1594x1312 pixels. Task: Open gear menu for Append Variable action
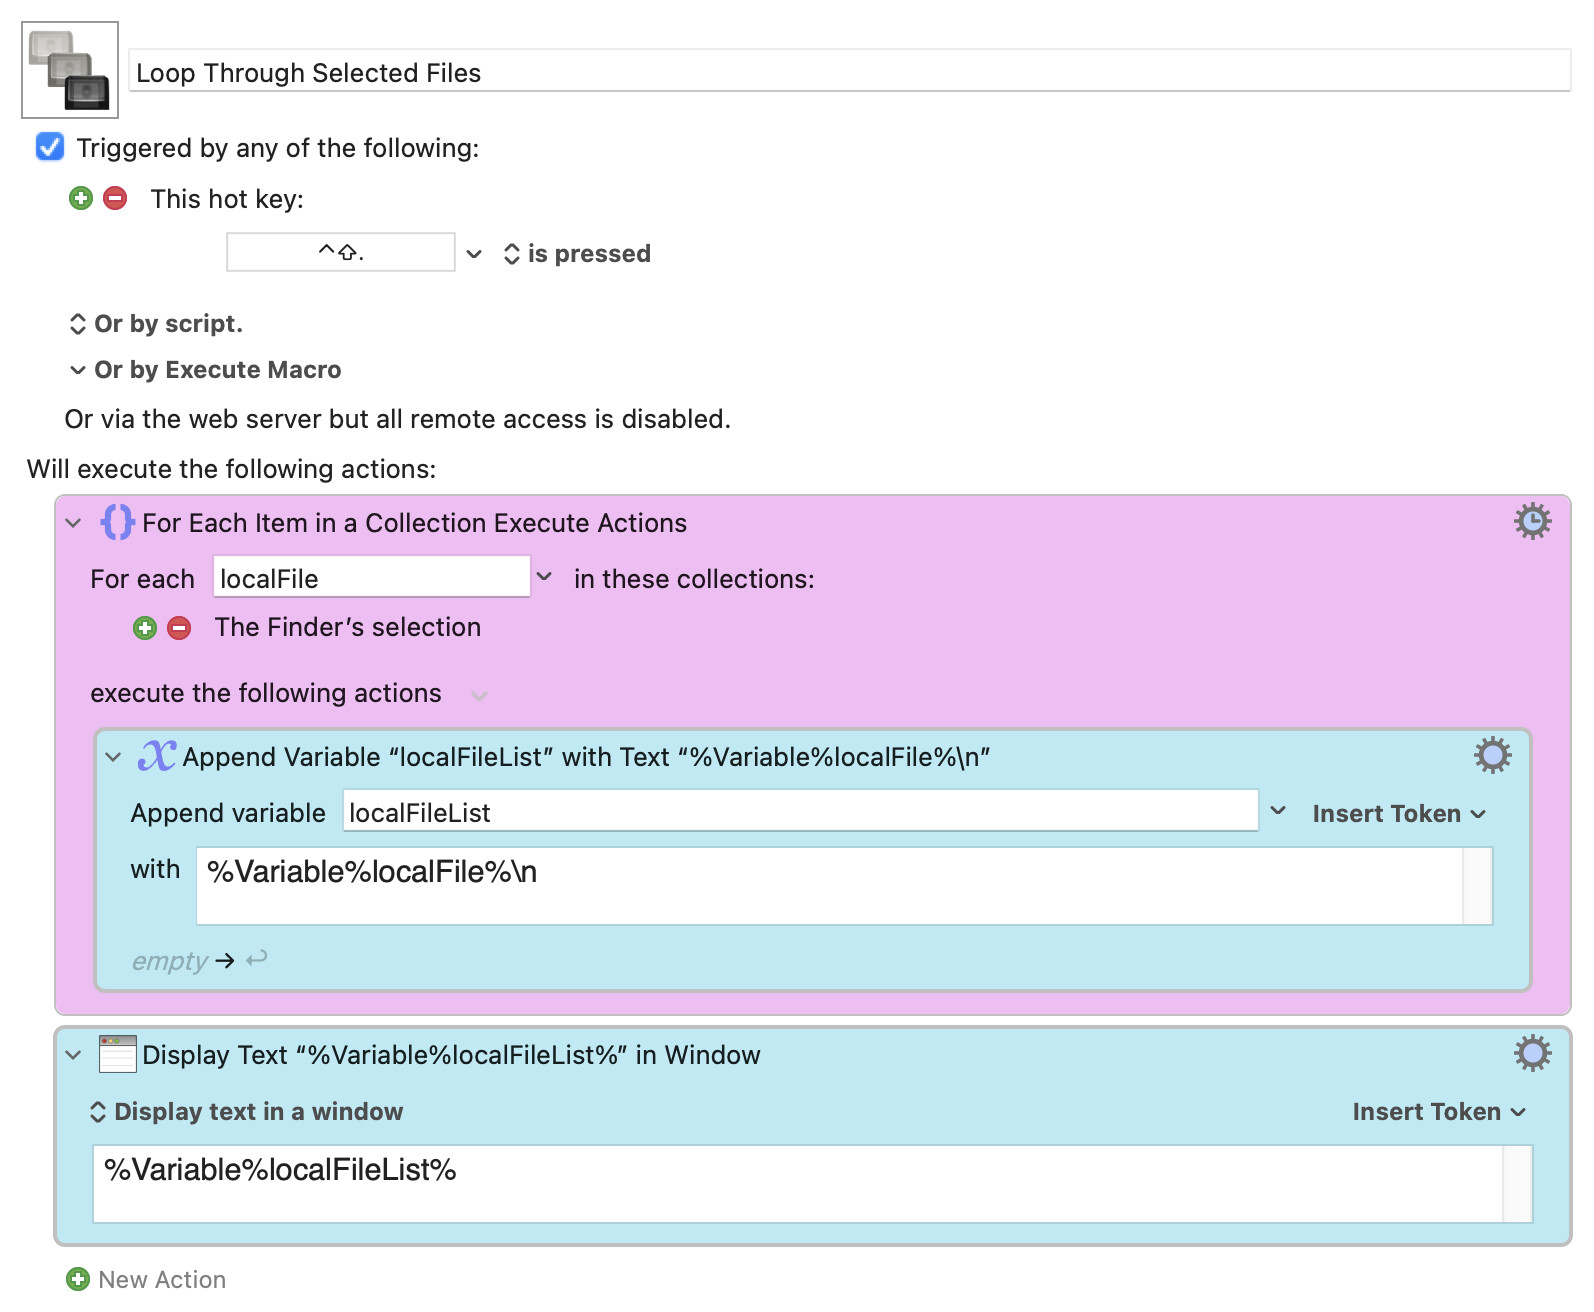(1492, 756)
